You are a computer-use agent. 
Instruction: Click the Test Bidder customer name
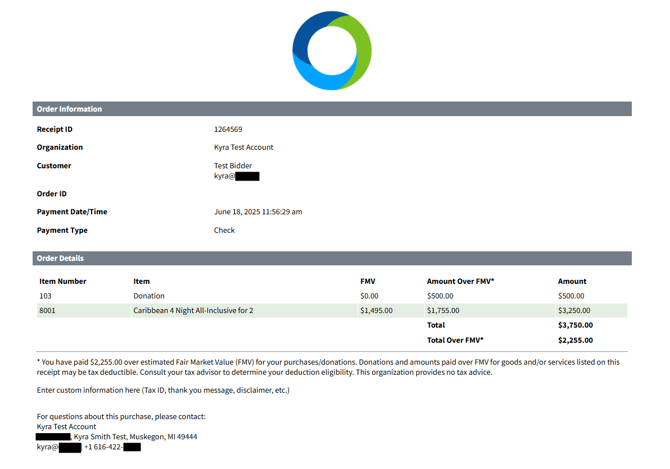click(x=233, y=166)
